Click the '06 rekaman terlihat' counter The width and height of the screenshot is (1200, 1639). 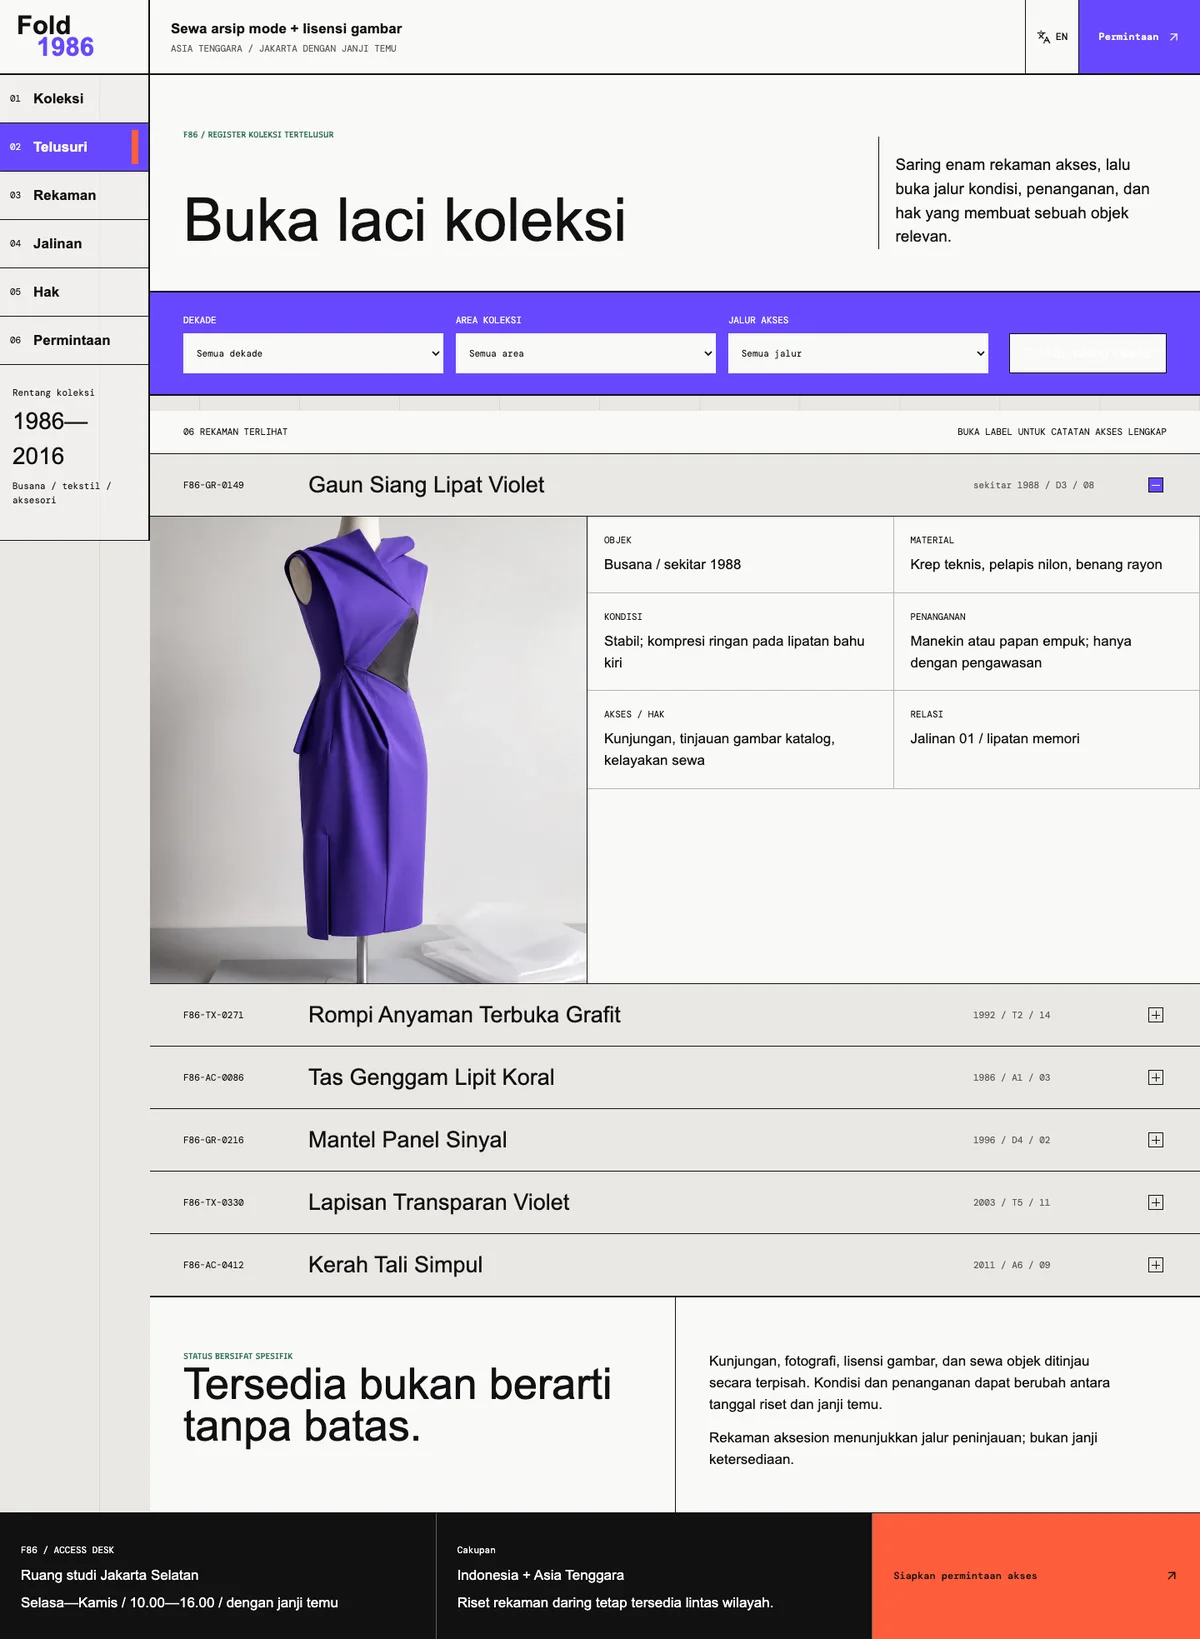click(235, 432)
